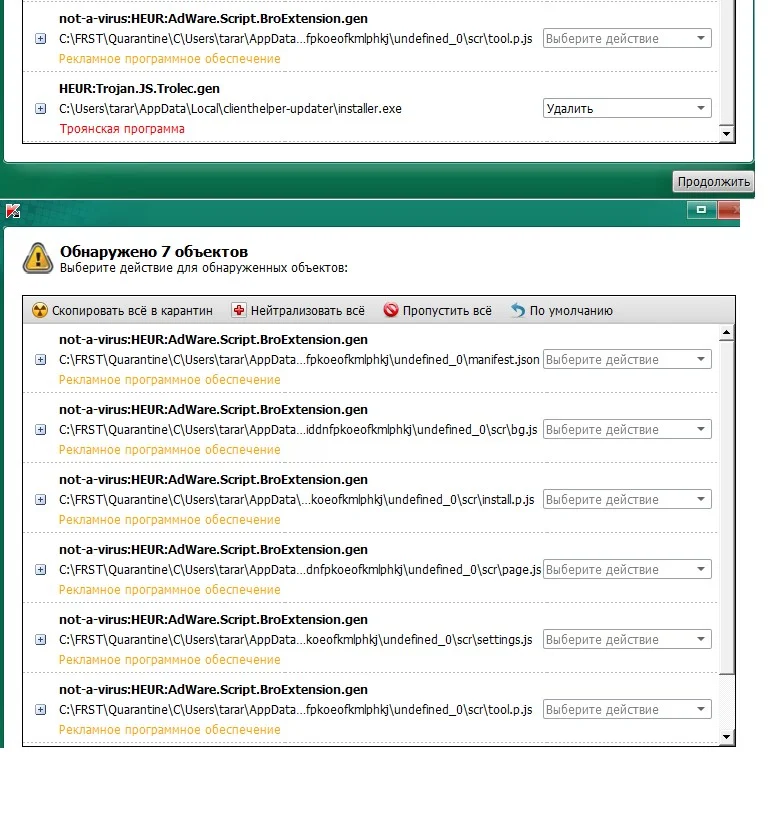Viewport: 770px width, 815px height.
Task: Click the red Skip all prohibition icon
Action: click(x=391, y=311)
